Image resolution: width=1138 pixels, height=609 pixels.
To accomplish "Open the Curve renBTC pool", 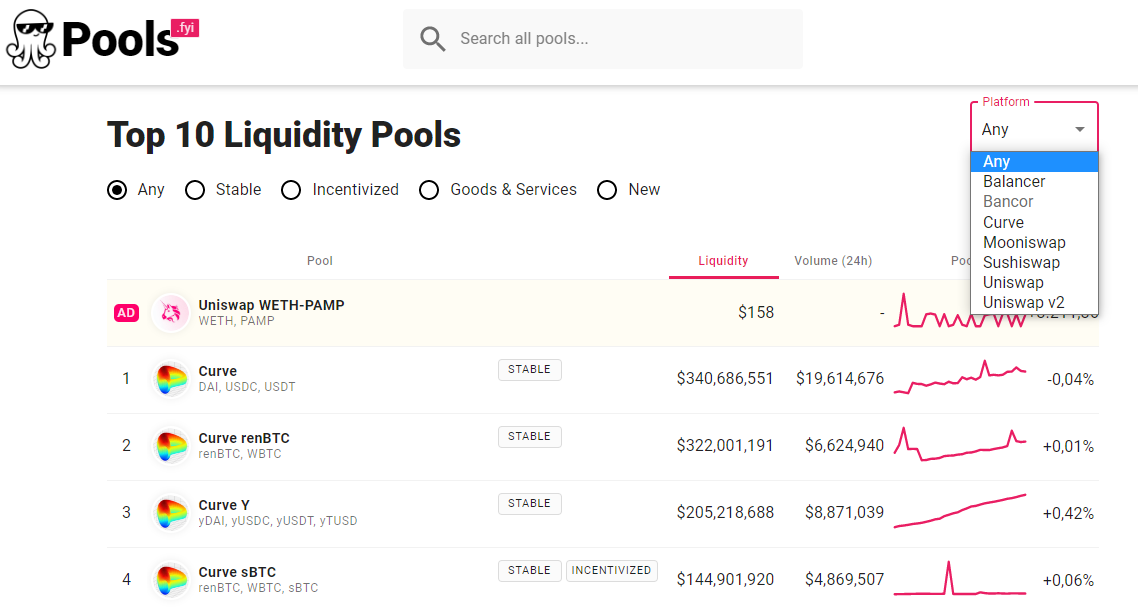I will click(x=244, y=438).
